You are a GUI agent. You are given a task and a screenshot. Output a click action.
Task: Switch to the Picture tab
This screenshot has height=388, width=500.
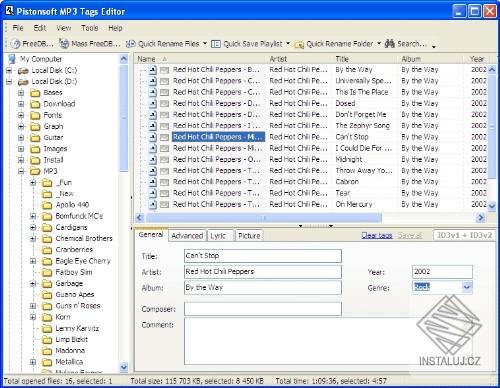(x=249, y=236)
